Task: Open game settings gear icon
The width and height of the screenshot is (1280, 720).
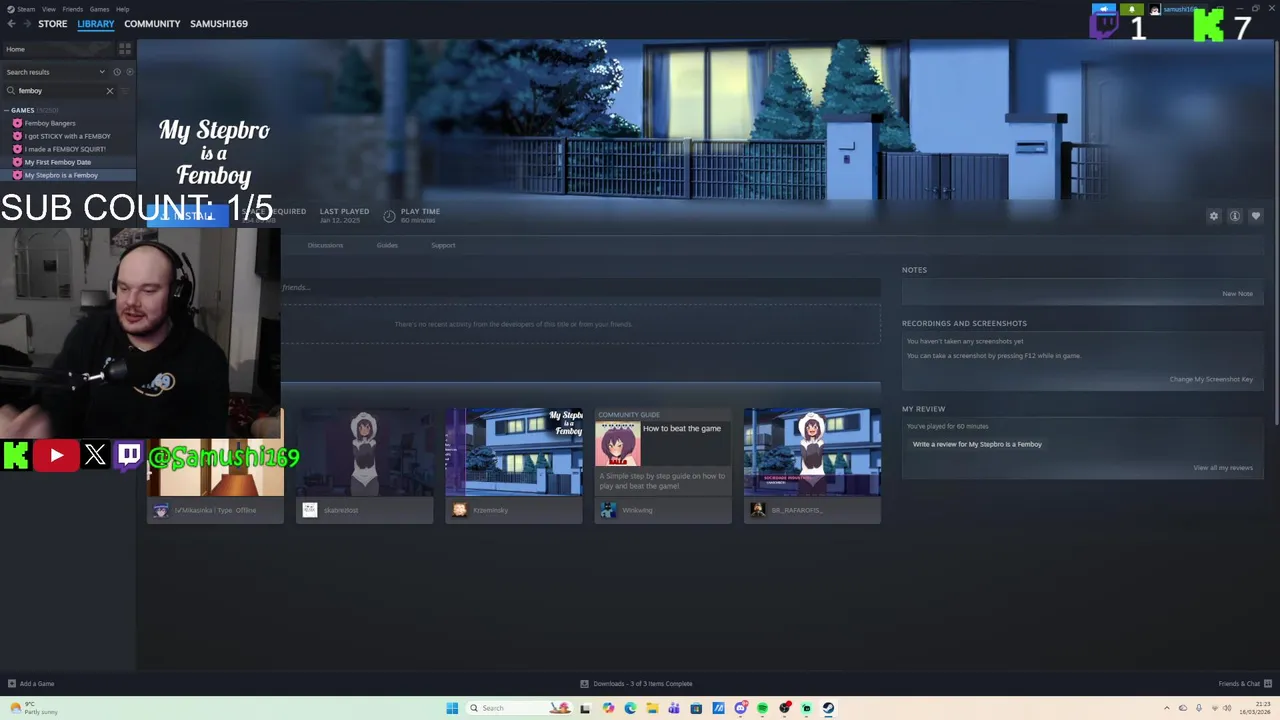Action: [x=1214, y=216]
